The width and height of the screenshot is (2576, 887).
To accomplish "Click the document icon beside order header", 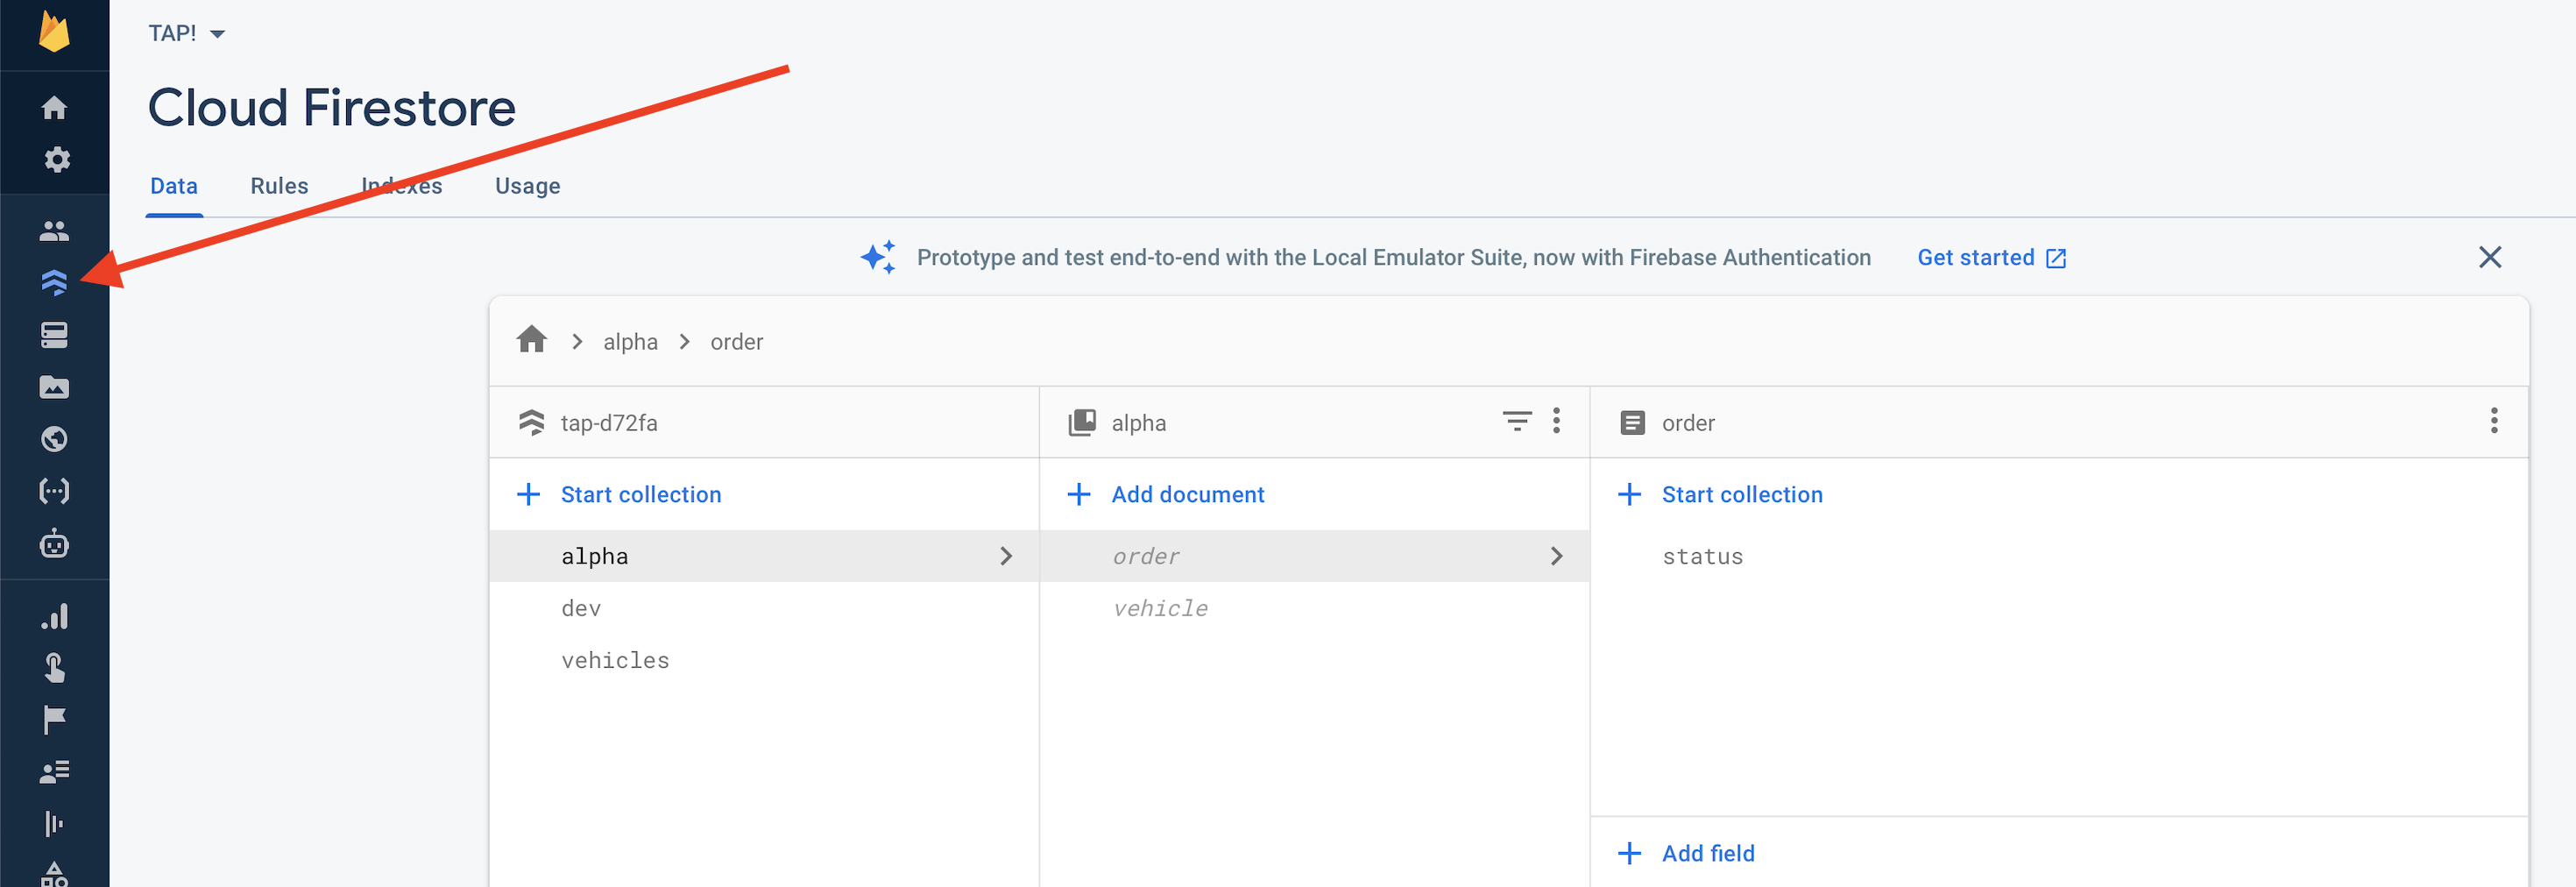I will click(x=1632, y=422).
